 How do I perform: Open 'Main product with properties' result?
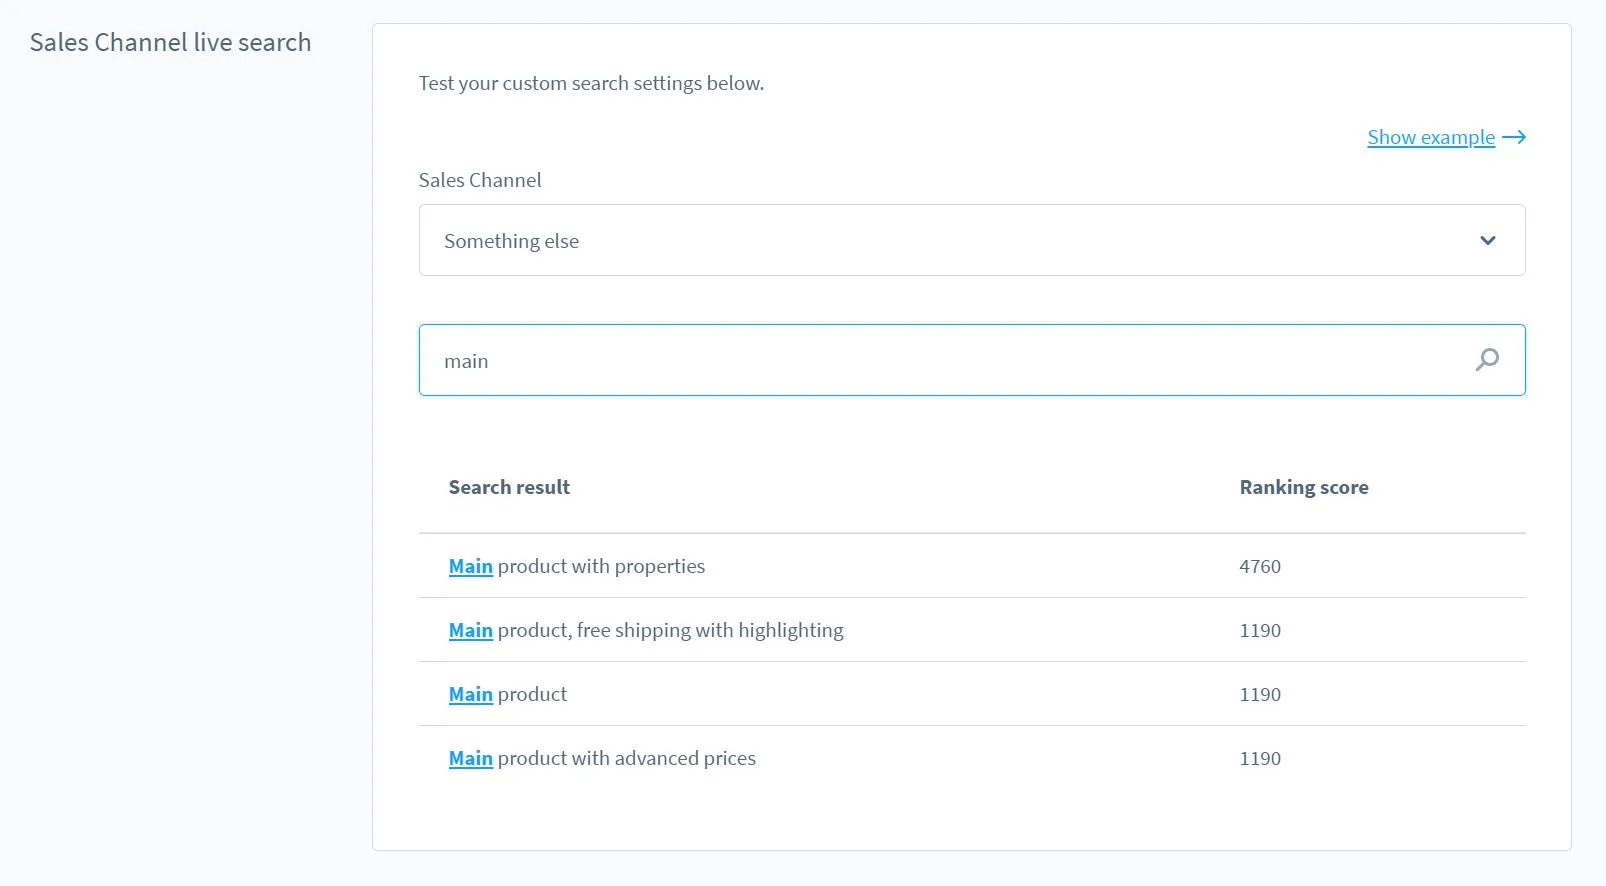pos(600,566)
